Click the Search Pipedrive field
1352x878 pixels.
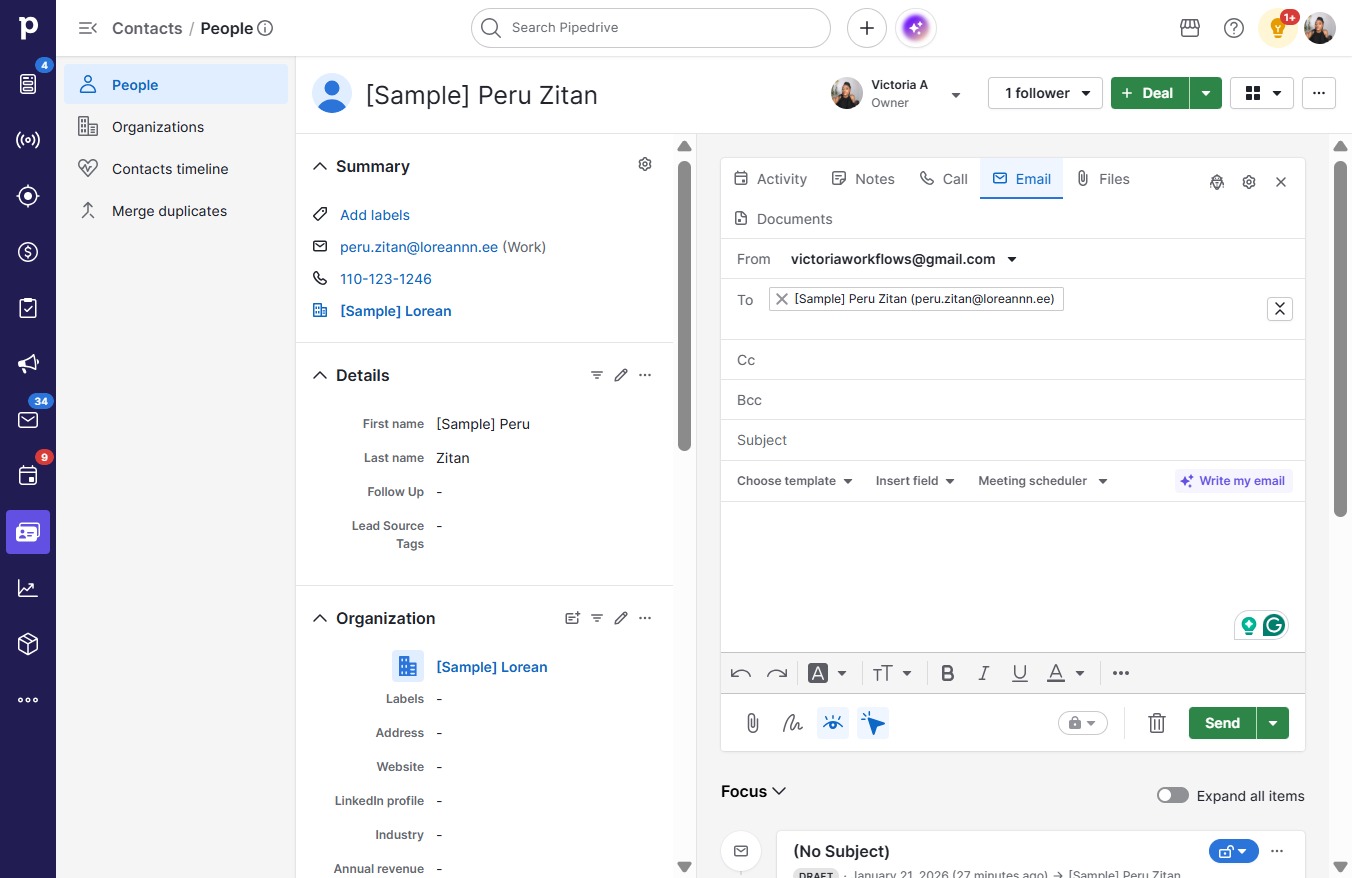[x=651, y=28]
